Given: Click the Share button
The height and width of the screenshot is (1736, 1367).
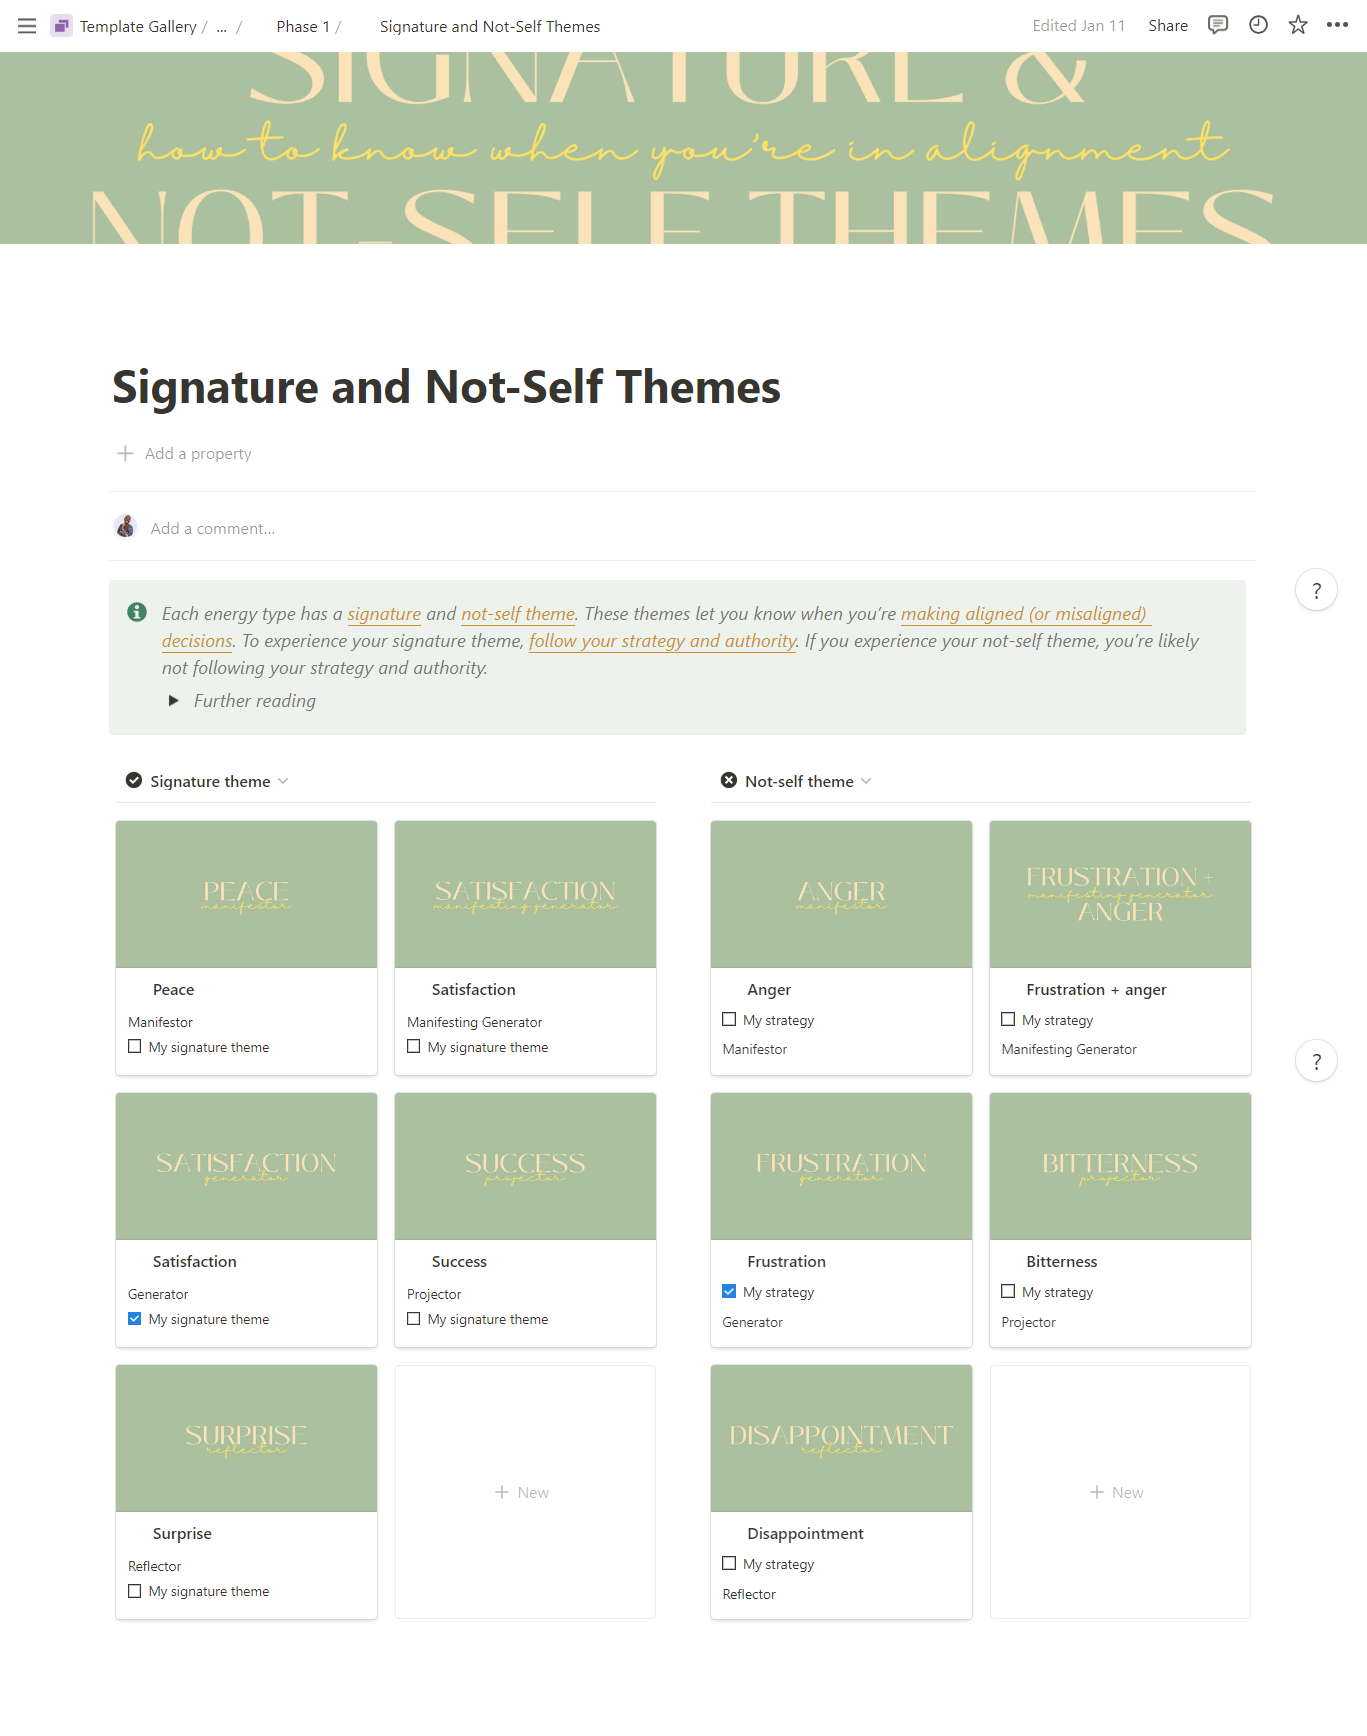Looking at the screenshot, I should (x=1167, y=26).
